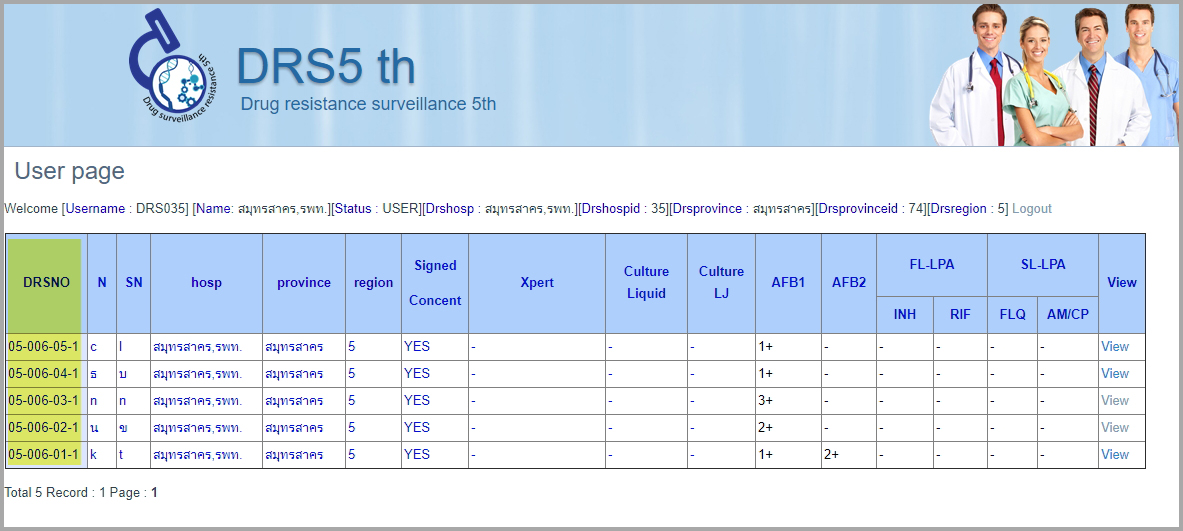The image size is (1183, 531).
Task: Click the Culture Liquid column header
Action: [646, 283]
